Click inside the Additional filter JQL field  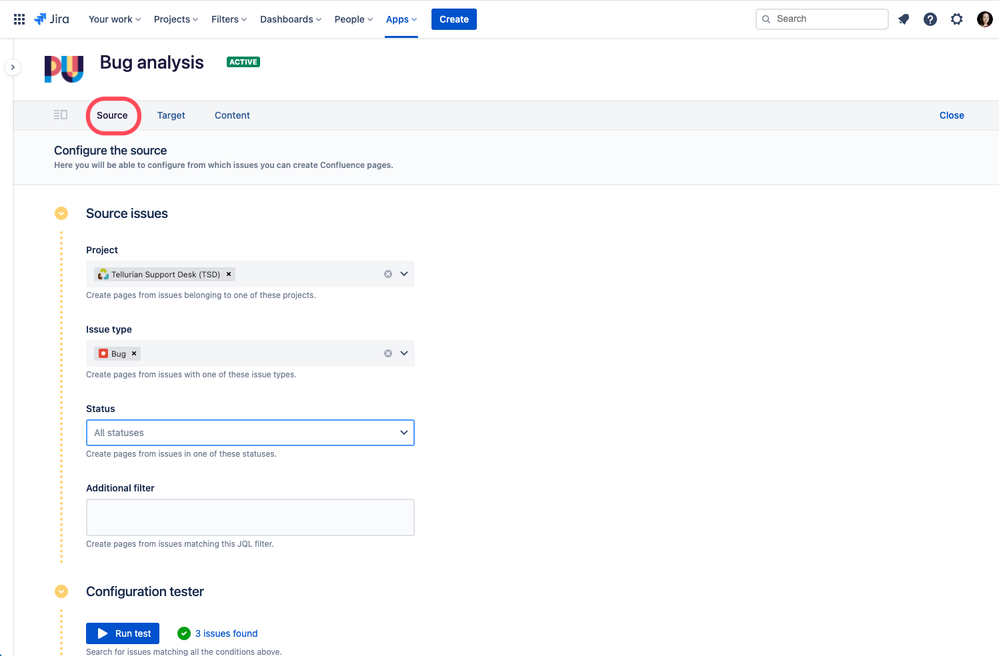tap(249, 516)
